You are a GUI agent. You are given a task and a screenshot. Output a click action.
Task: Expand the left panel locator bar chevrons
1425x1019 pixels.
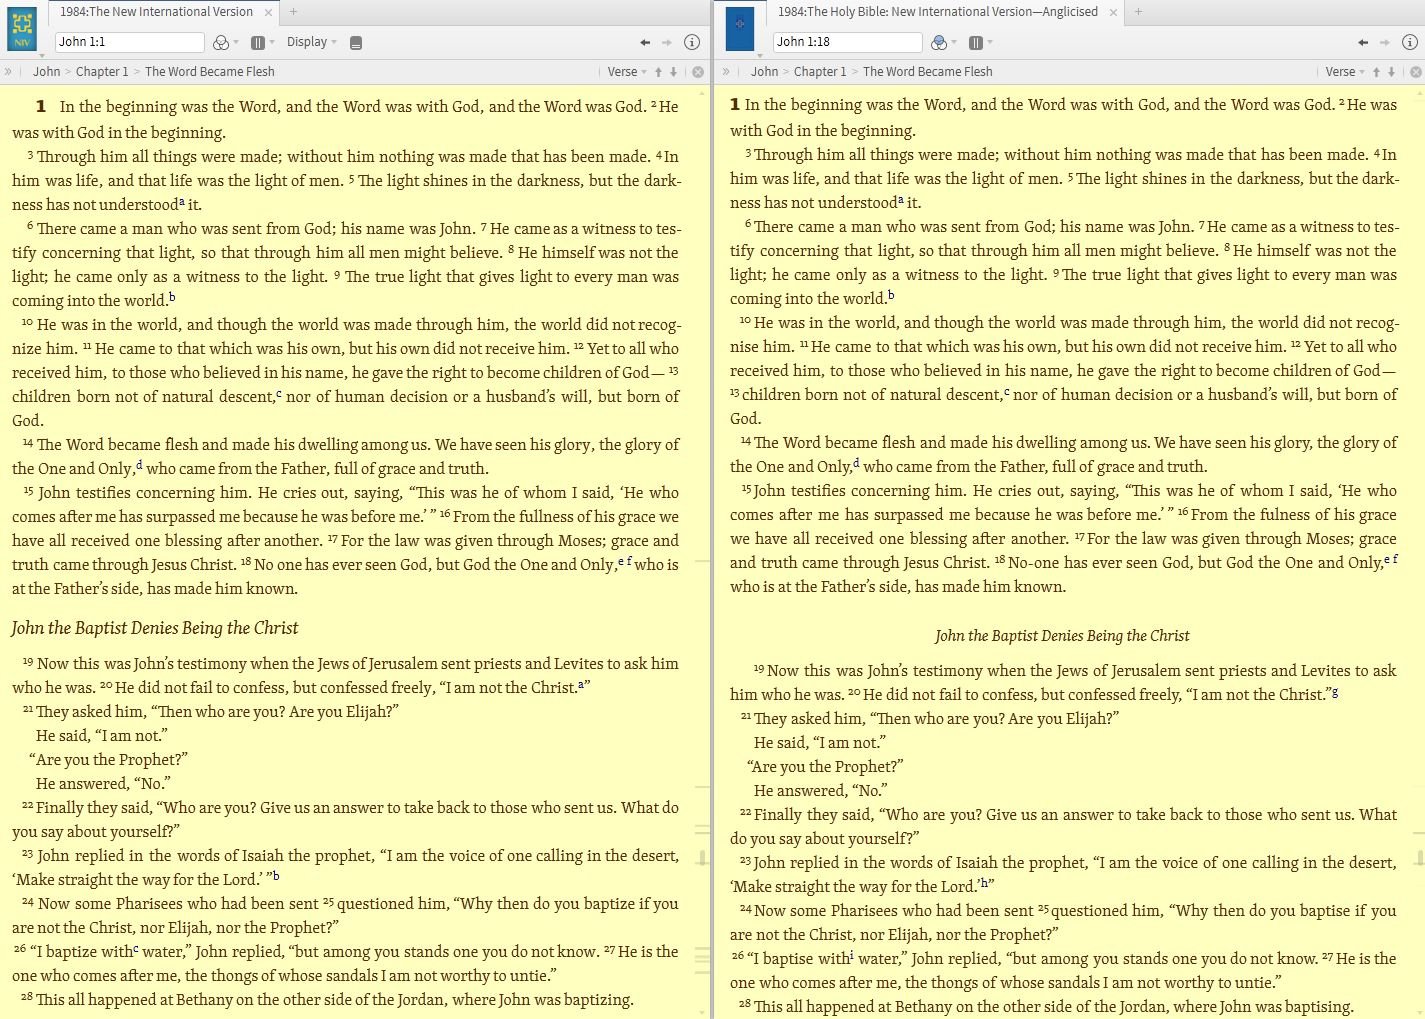[x=8, y=71]
